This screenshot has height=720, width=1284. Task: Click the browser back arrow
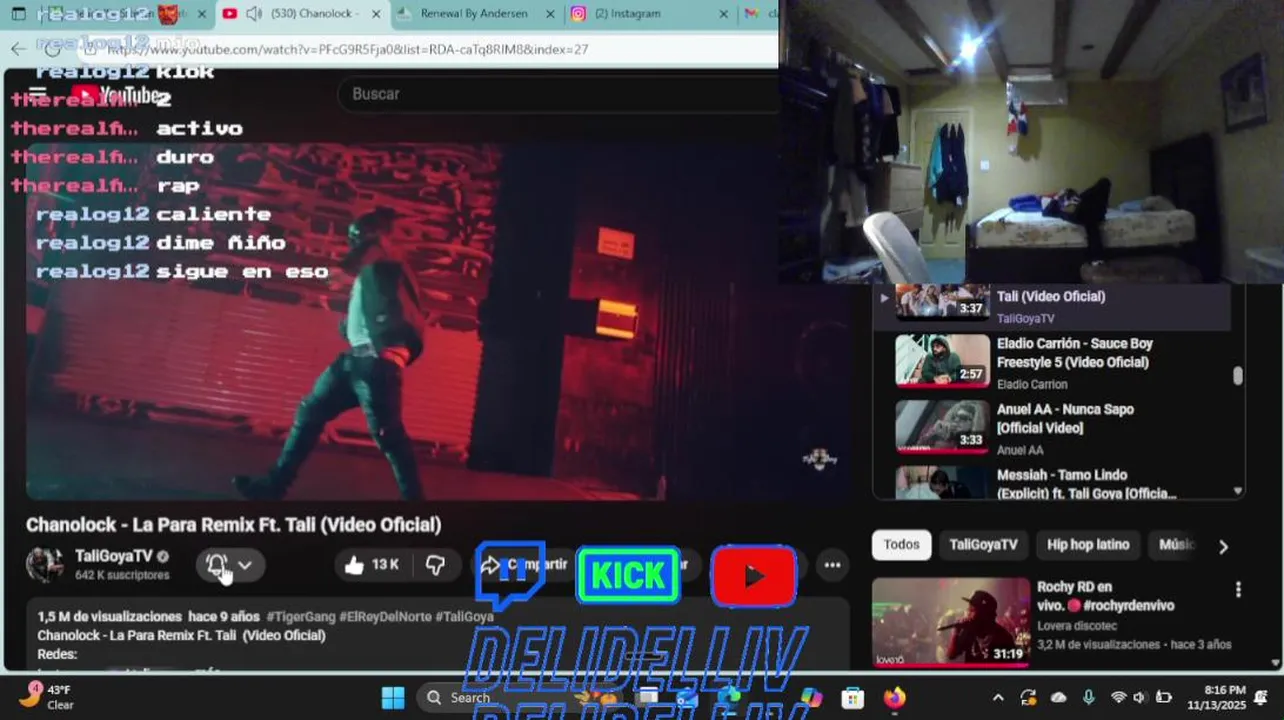[18, 49]
